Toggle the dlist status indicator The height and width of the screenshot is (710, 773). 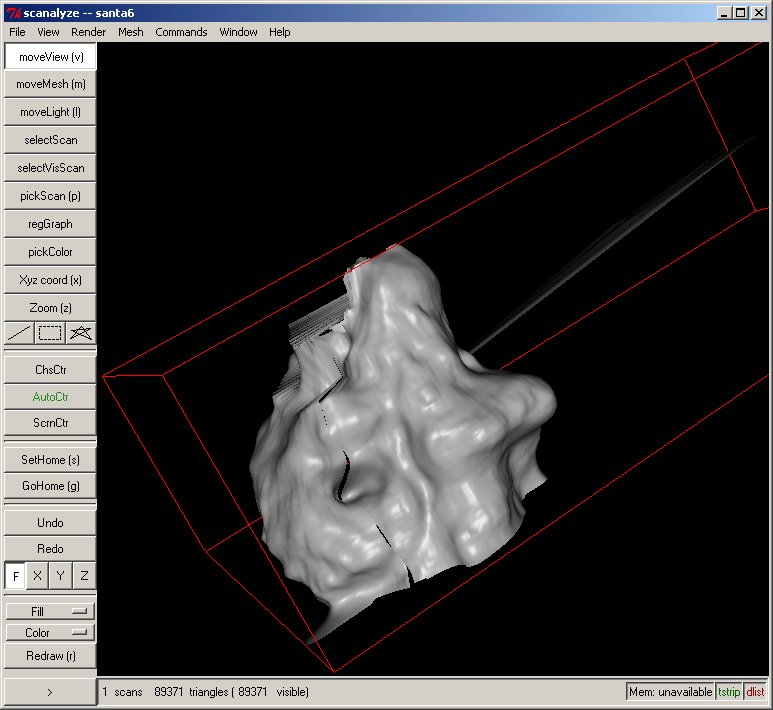click(755, 692)
